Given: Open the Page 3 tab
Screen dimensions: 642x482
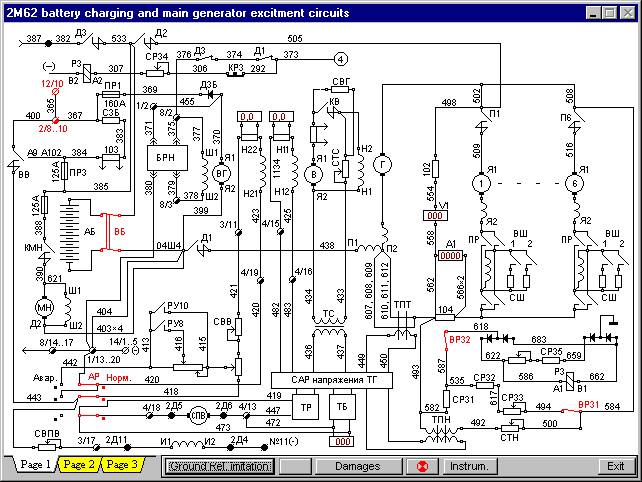Looking at the screenshot, I should [x=122, y=465].
